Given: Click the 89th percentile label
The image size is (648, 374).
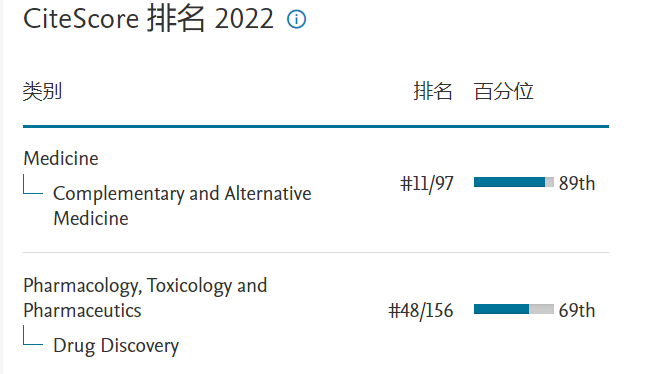Looking at the screenshot, I should click(577, 183).
